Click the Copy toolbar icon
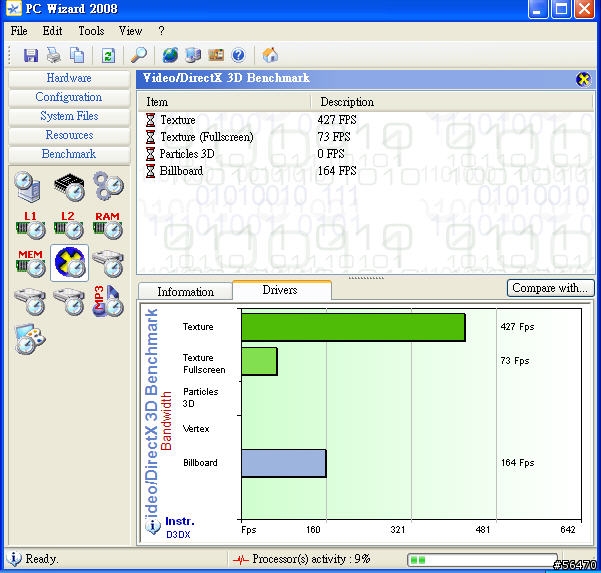Screen dimensions: 601x573 click(77, 55)
